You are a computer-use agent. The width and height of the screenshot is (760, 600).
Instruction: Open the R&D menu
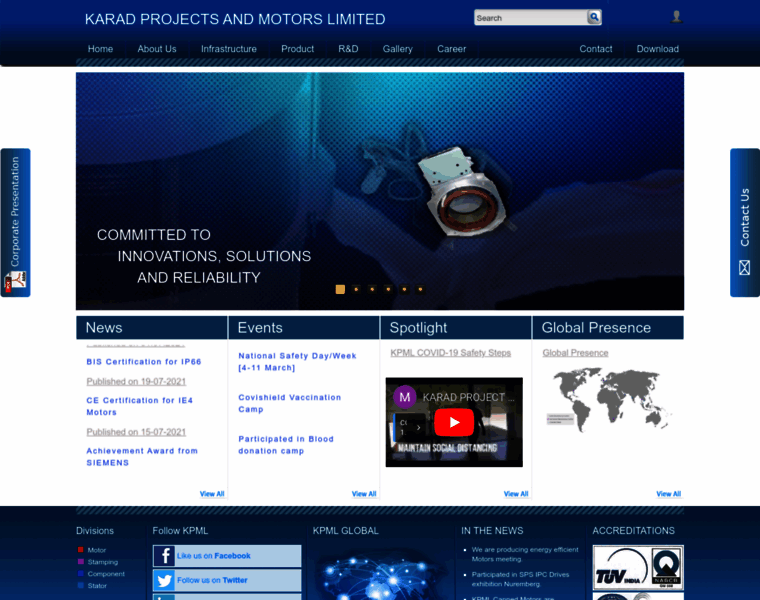pyautogui.click(x=348, y=49)
